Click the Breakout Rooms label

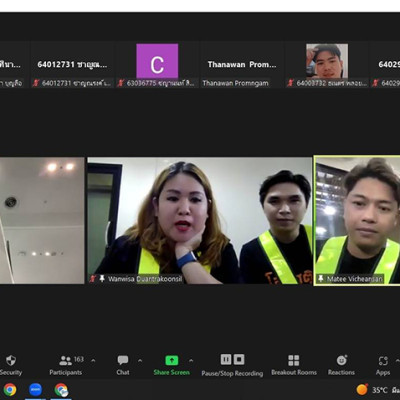coord(294,372)
